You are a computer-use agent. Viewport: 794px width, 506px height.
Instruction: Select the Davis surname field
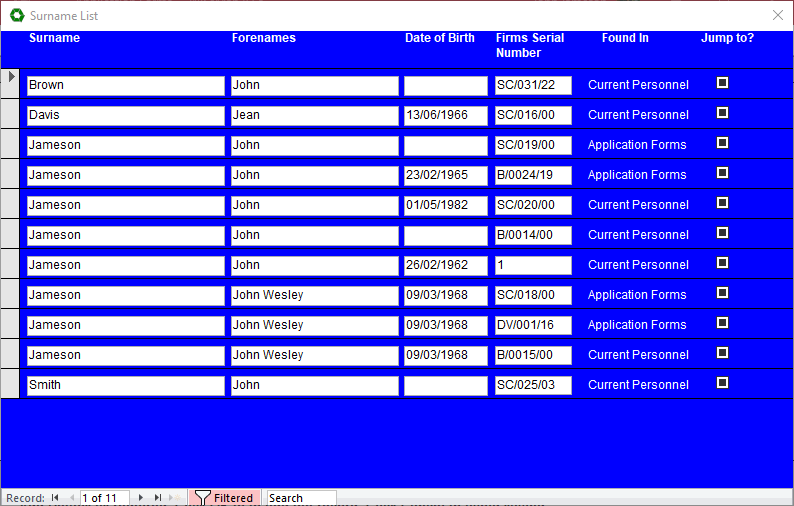point(125,115)
